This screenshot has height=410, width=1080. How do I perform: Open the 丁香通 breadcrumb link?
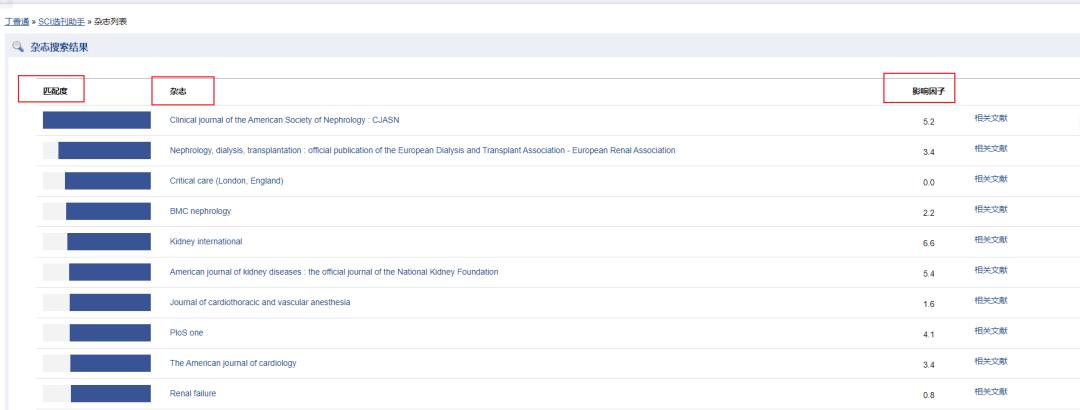[x=18, y=21]
